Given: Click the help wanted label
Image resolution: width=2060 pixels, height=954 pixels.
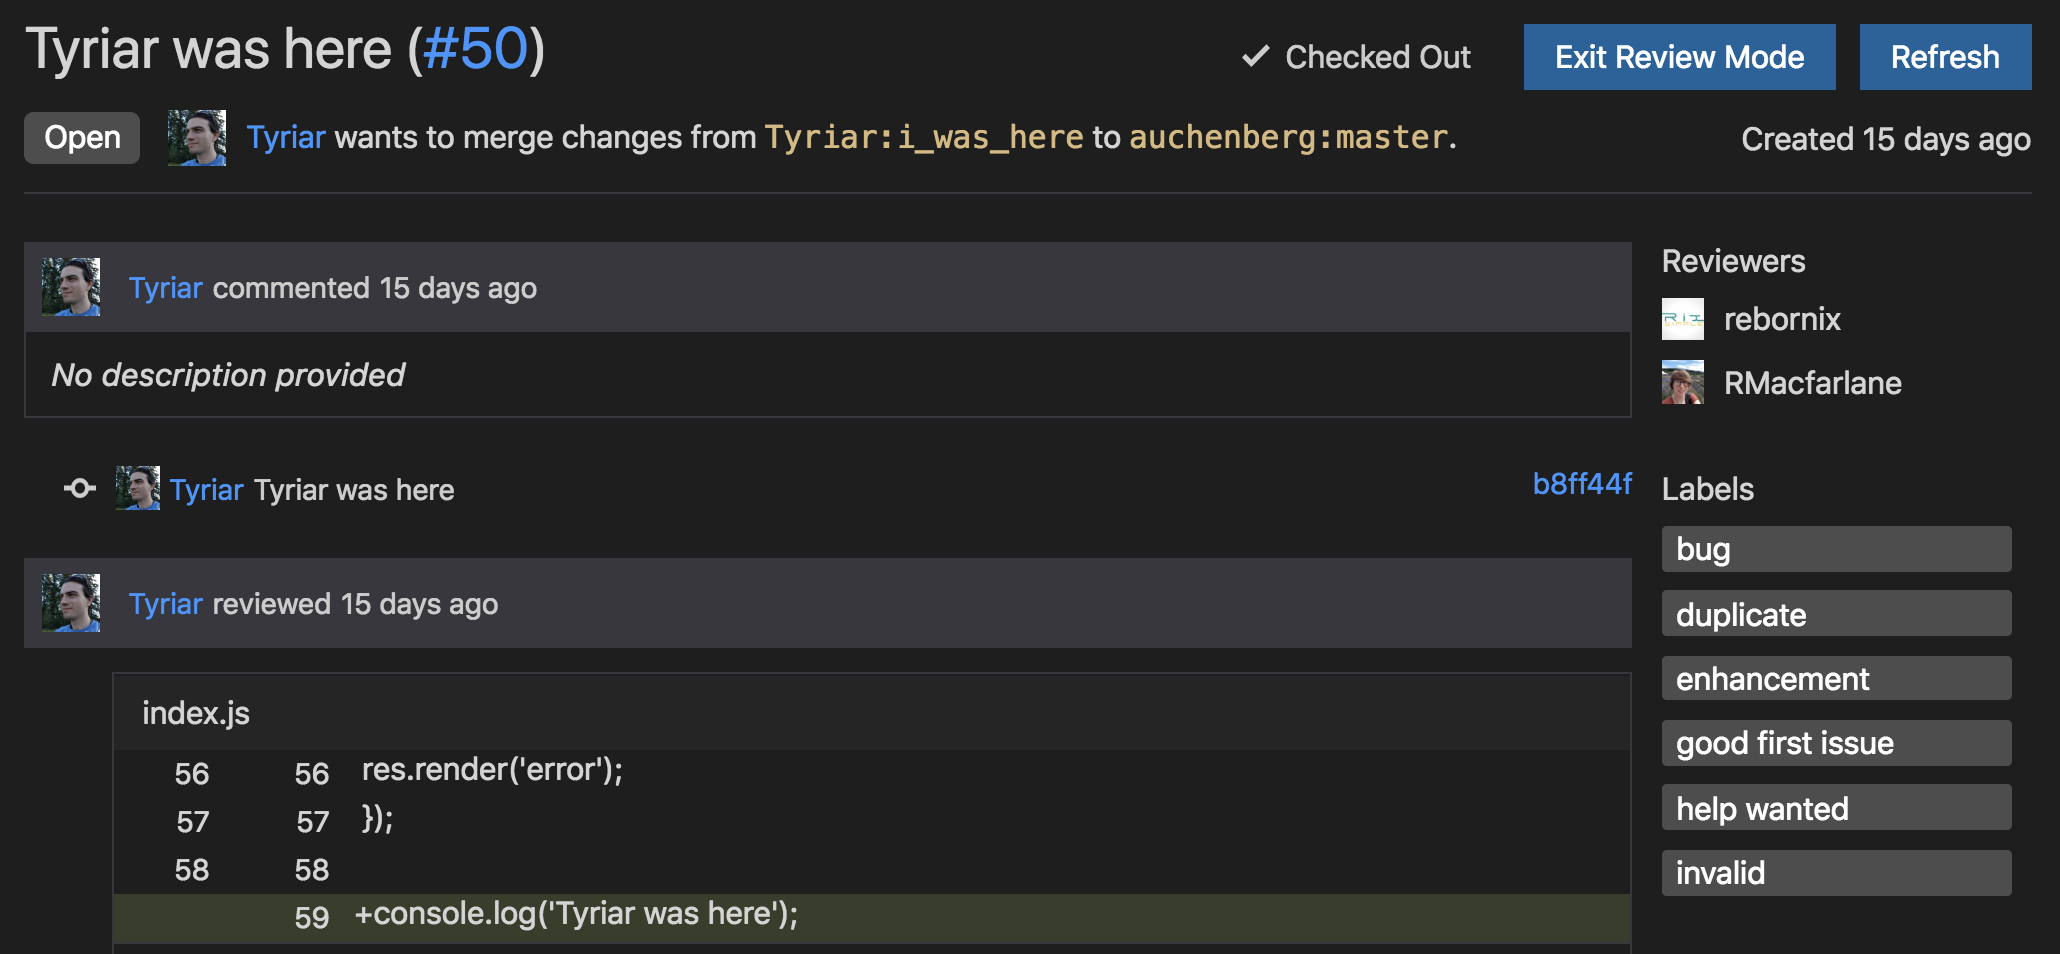Looking at the screenshot, I should (1837, 808).
